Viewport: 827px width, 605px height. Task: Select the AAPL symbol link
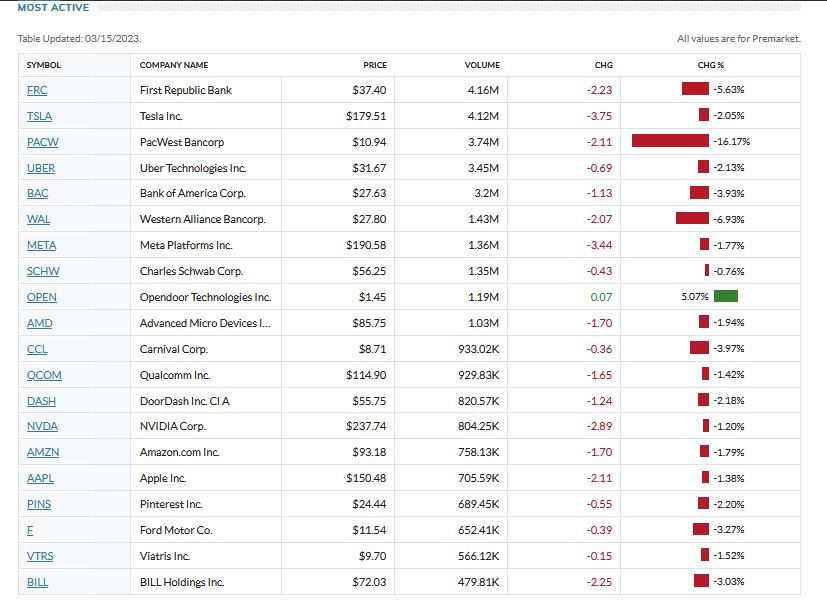(x=40, y=478)
